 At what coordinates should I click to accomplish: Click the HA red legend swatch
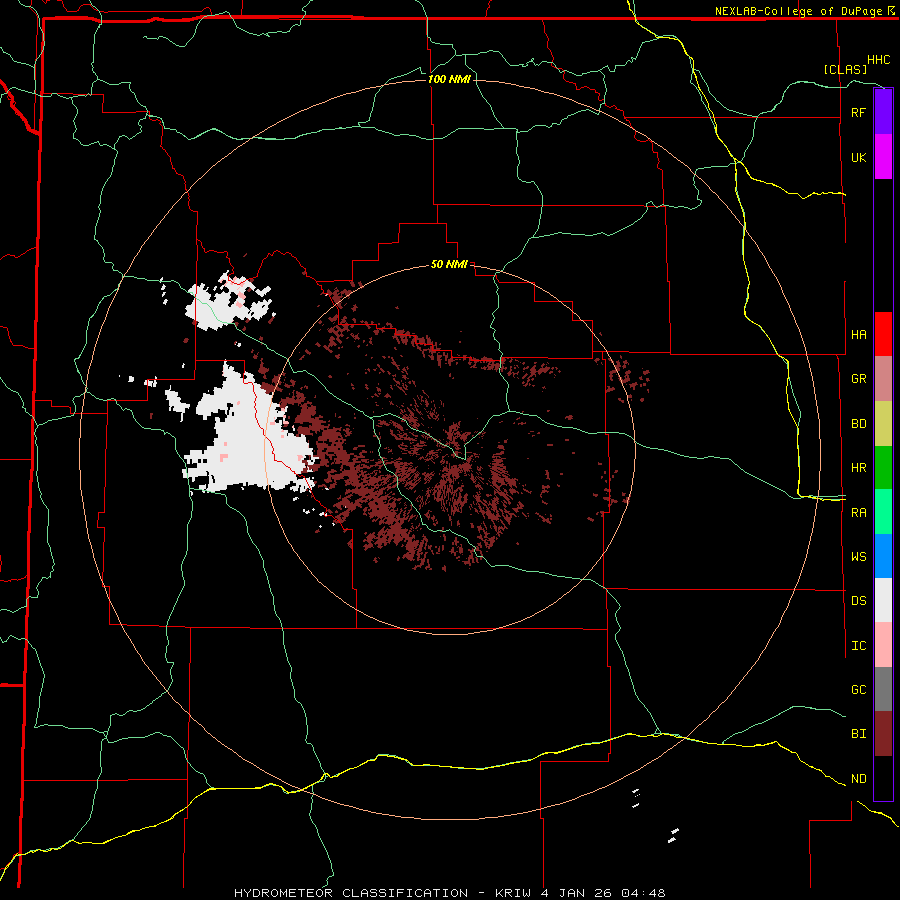point(883,334)
